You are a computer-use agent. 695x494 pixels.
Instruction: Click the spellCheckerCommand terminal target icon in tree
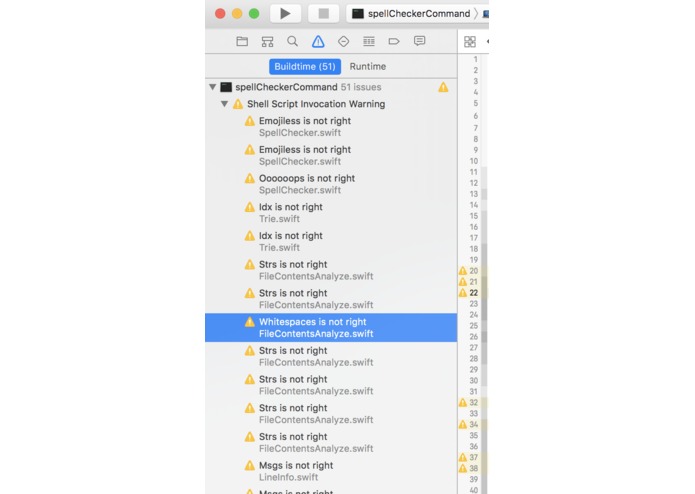(x=226, y=87)
